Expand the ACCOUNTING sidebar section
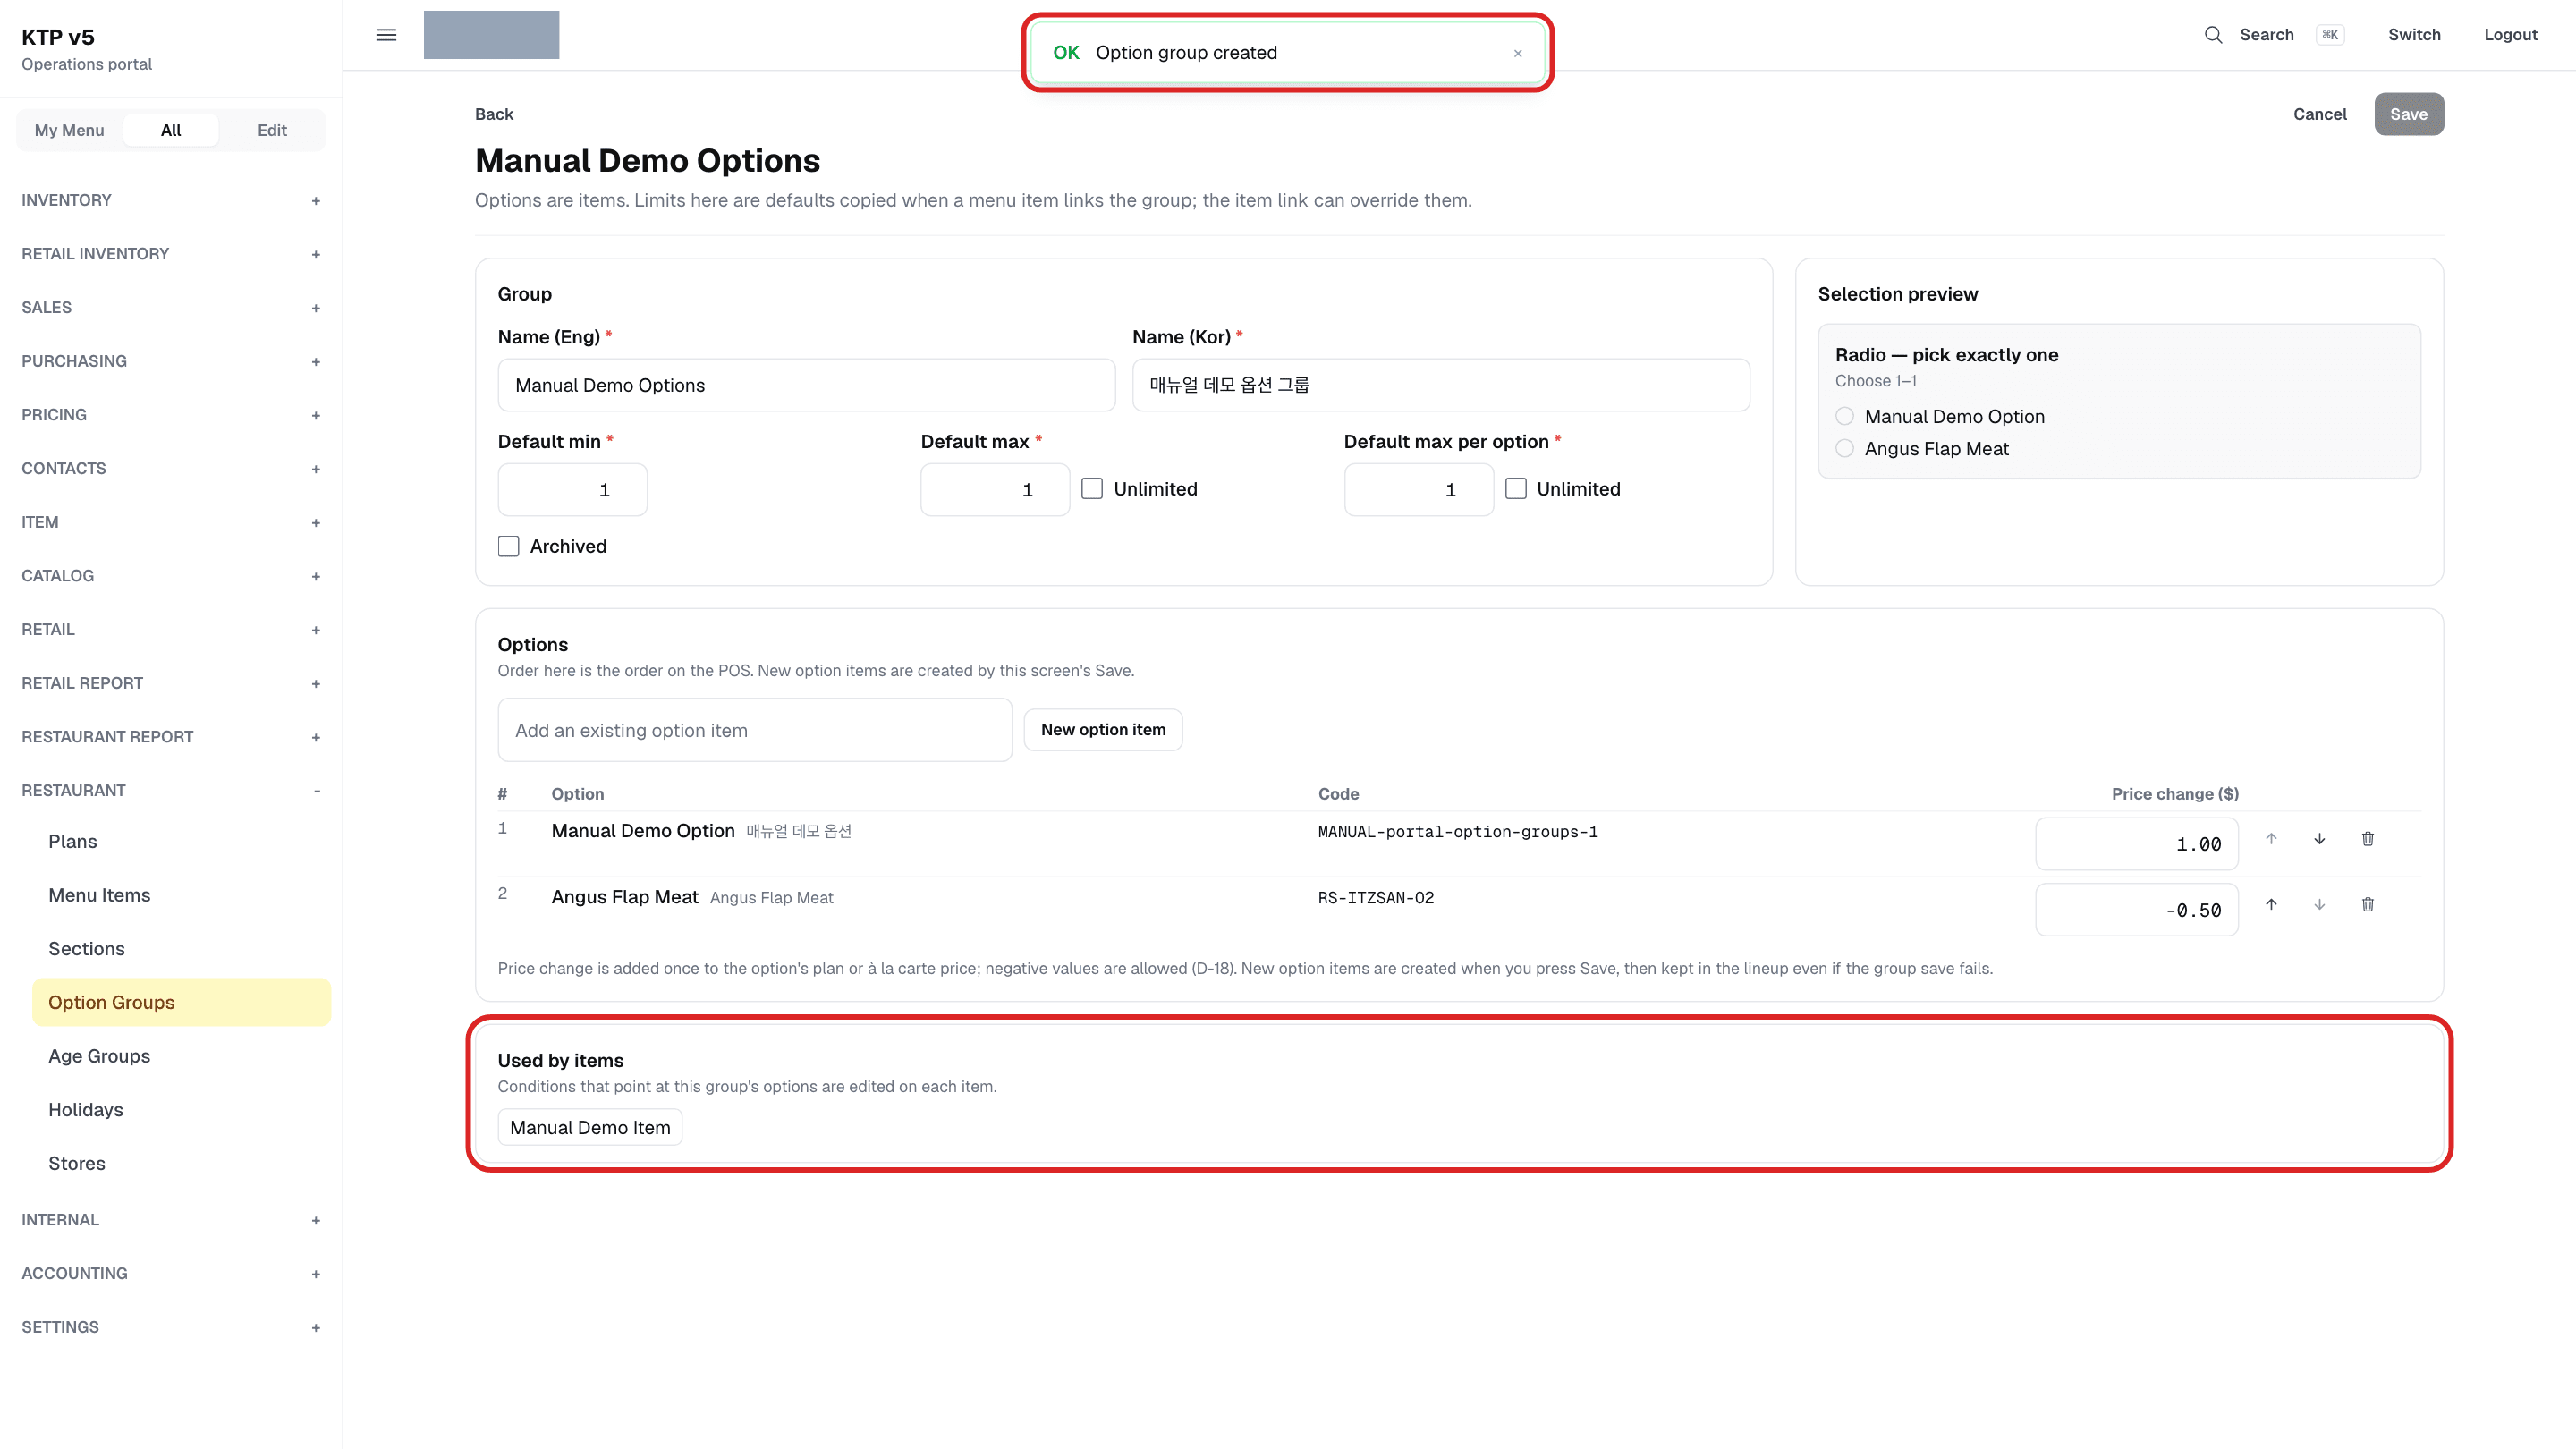 coord(171,1273)
